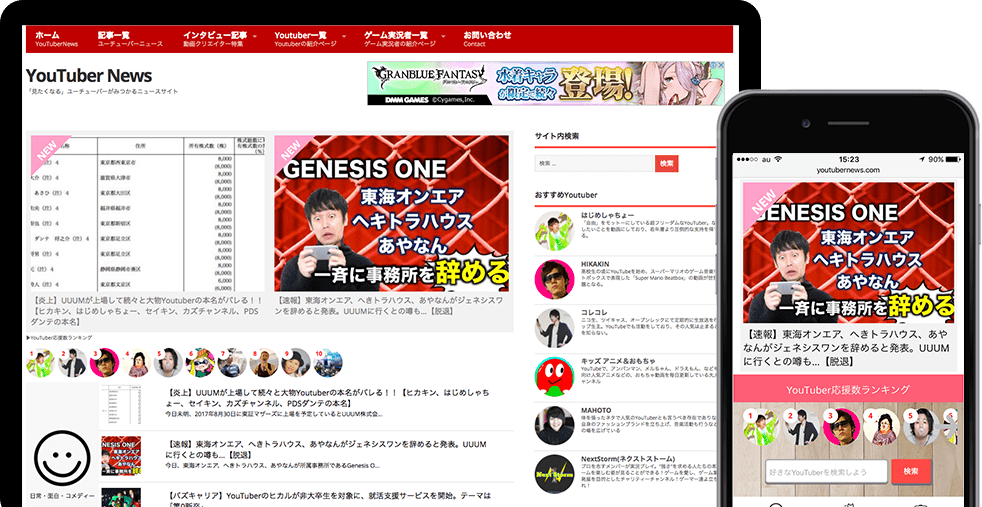Select rank 6 avatar in desktop ranking
The image size is (982, 507).
tap(200, 363)
